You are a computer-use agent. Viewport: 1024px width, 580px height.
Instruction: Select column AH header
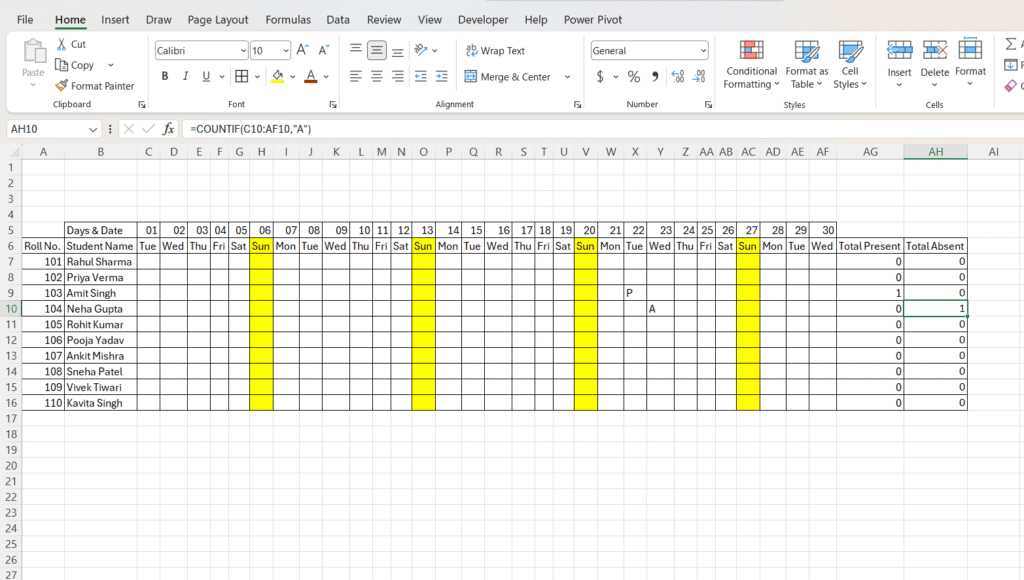point(935,152)
